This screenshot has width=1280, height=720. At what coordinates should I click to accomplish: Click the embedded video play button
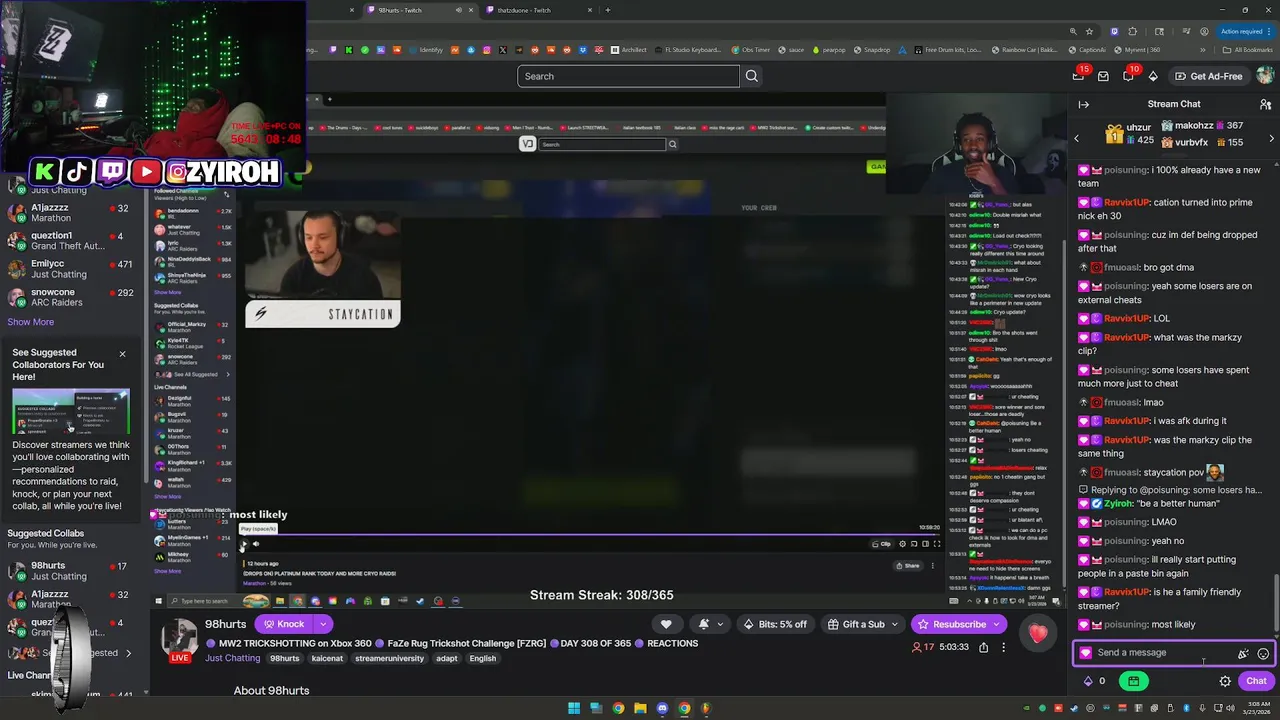[244, 544]
